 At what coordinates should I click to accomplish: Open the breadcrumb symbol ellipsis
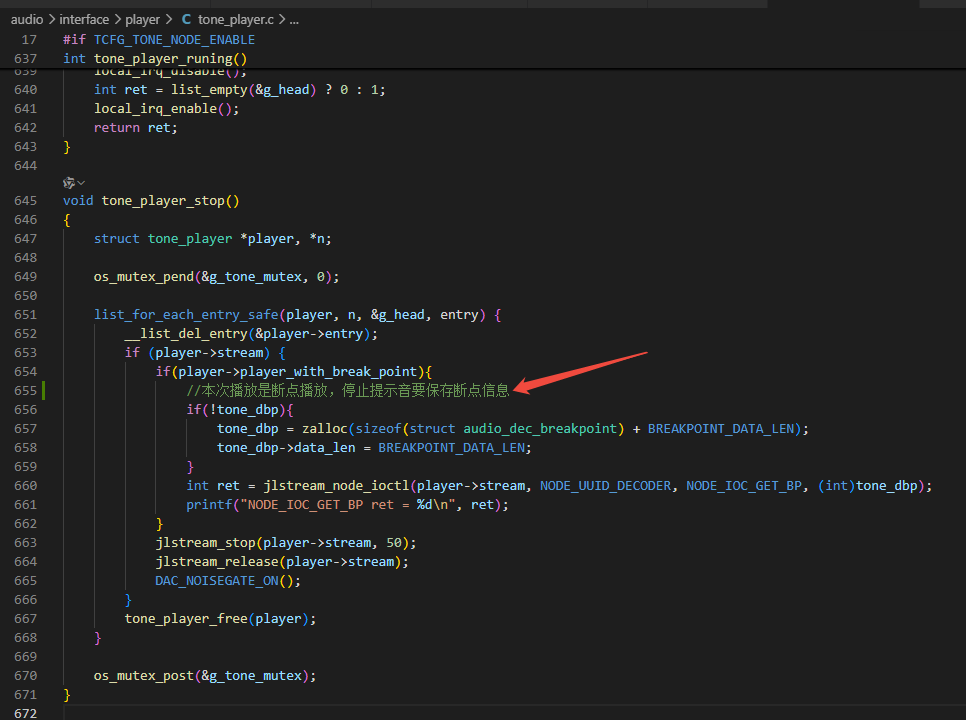tap(294, 20)
